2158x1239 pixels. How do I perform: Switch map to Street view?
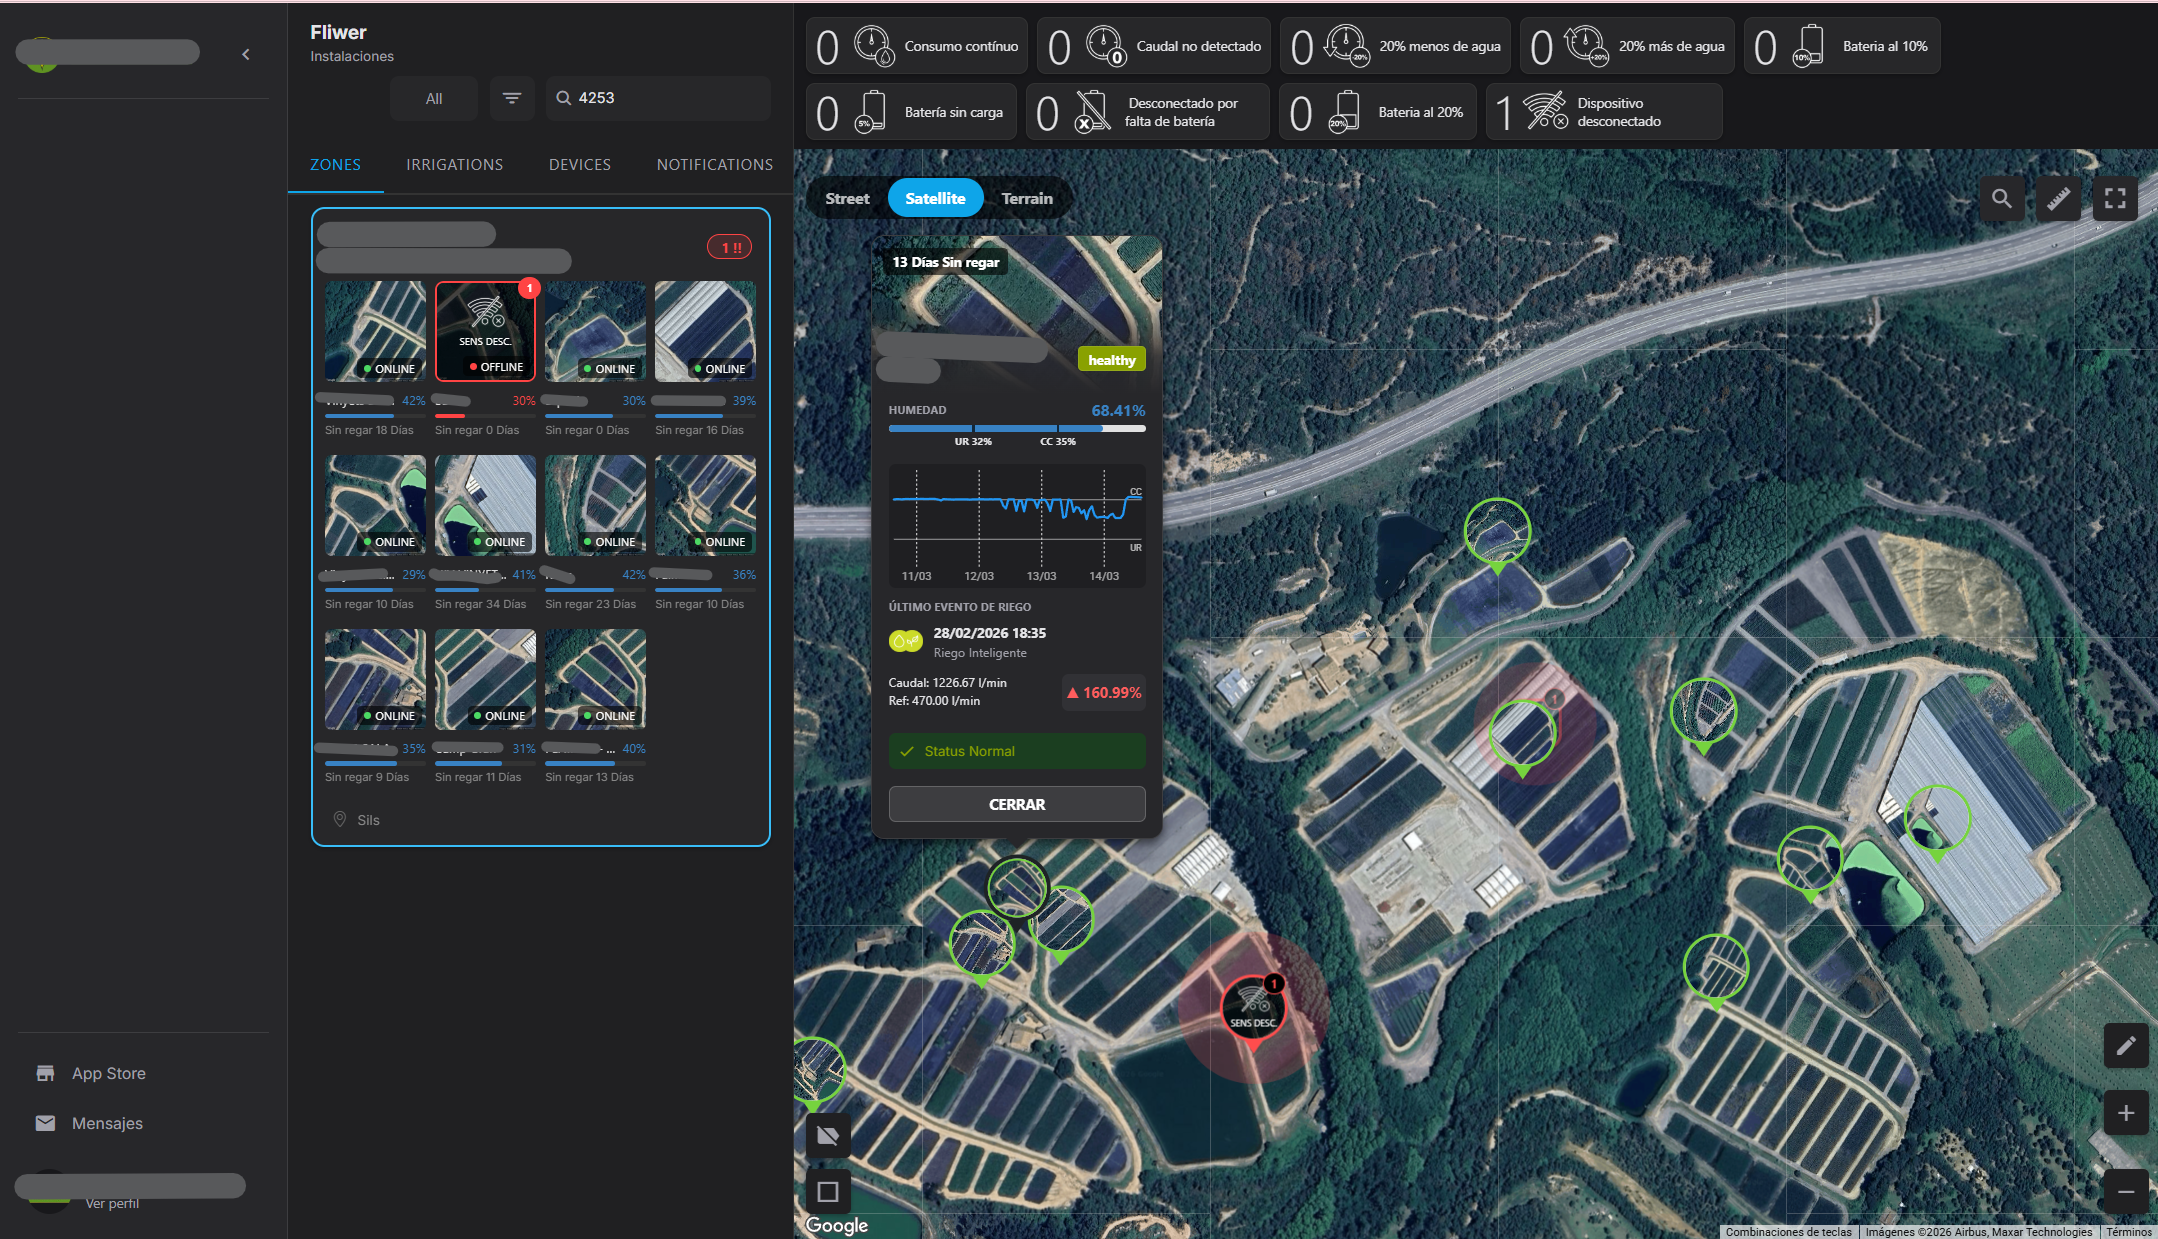click(x=847, y=198)
